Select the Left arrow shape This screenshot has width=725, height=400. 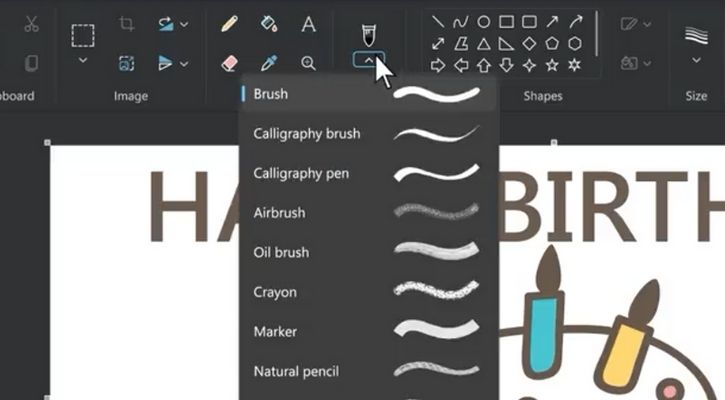(461, 65)
